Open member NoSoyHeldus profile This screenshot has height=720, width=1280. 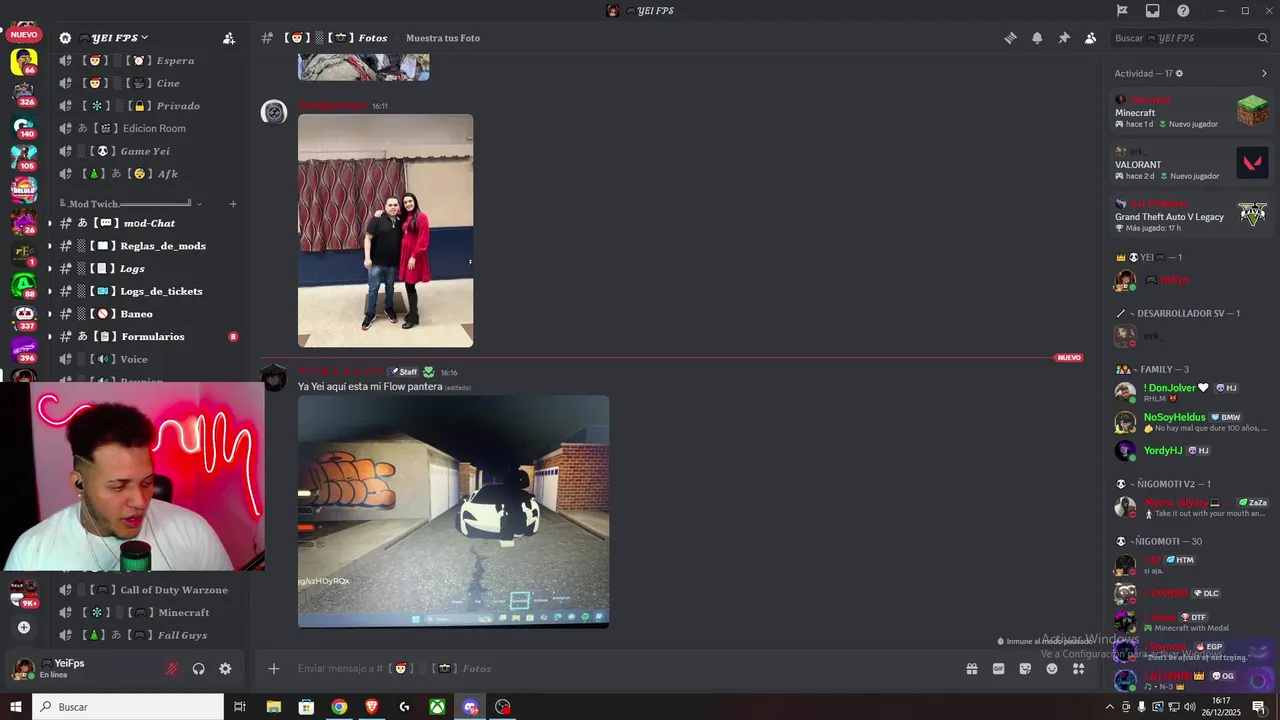click(x=1191, y=422)
